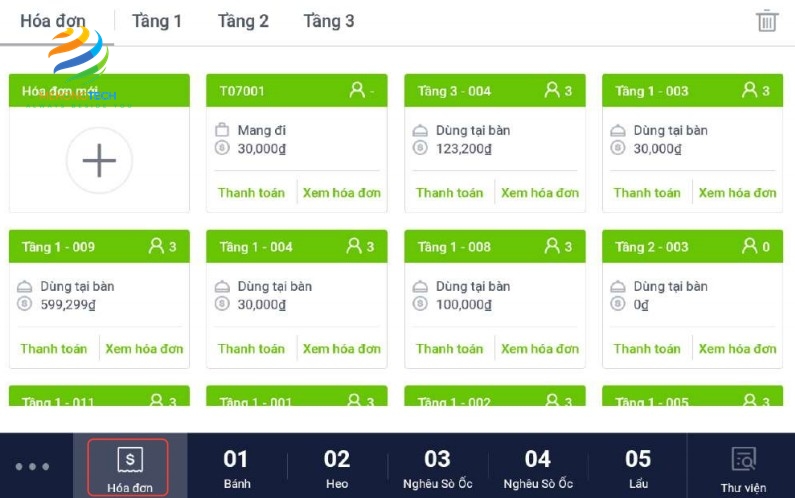Screen dimensions: 795x498
Task: Select category 01 Bánh
Action: (236, 468)
